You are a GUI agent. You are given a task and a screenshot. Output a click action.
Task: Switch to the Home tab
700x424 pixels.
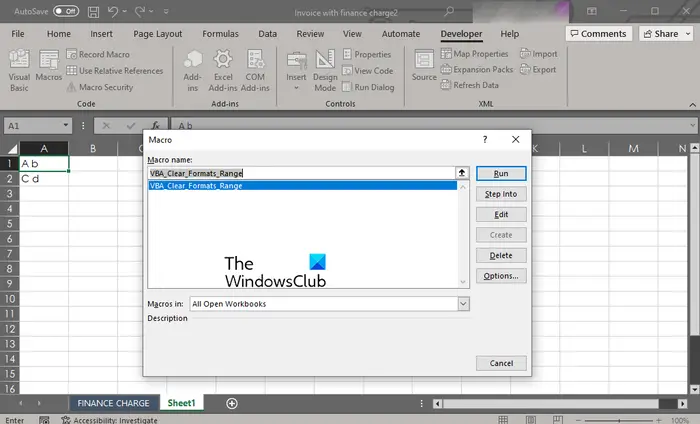click(59, 34)
